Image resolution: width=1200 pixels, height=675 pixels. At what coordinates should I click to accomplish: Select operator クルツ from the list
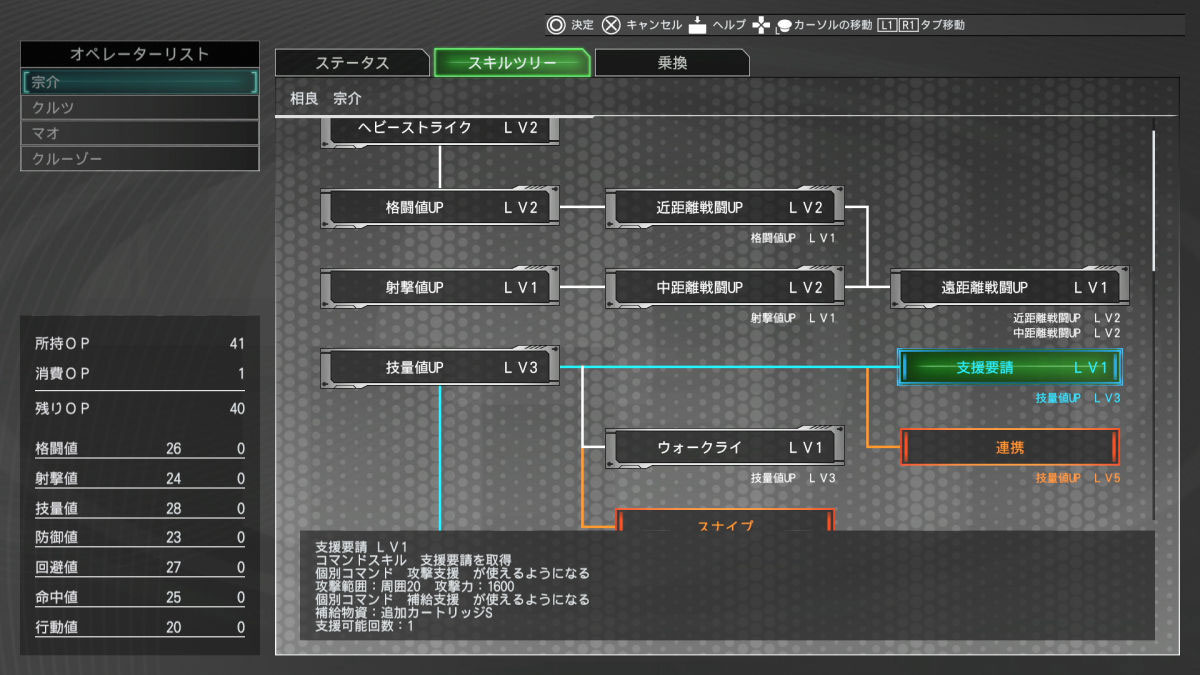click(x=140, y=107)
